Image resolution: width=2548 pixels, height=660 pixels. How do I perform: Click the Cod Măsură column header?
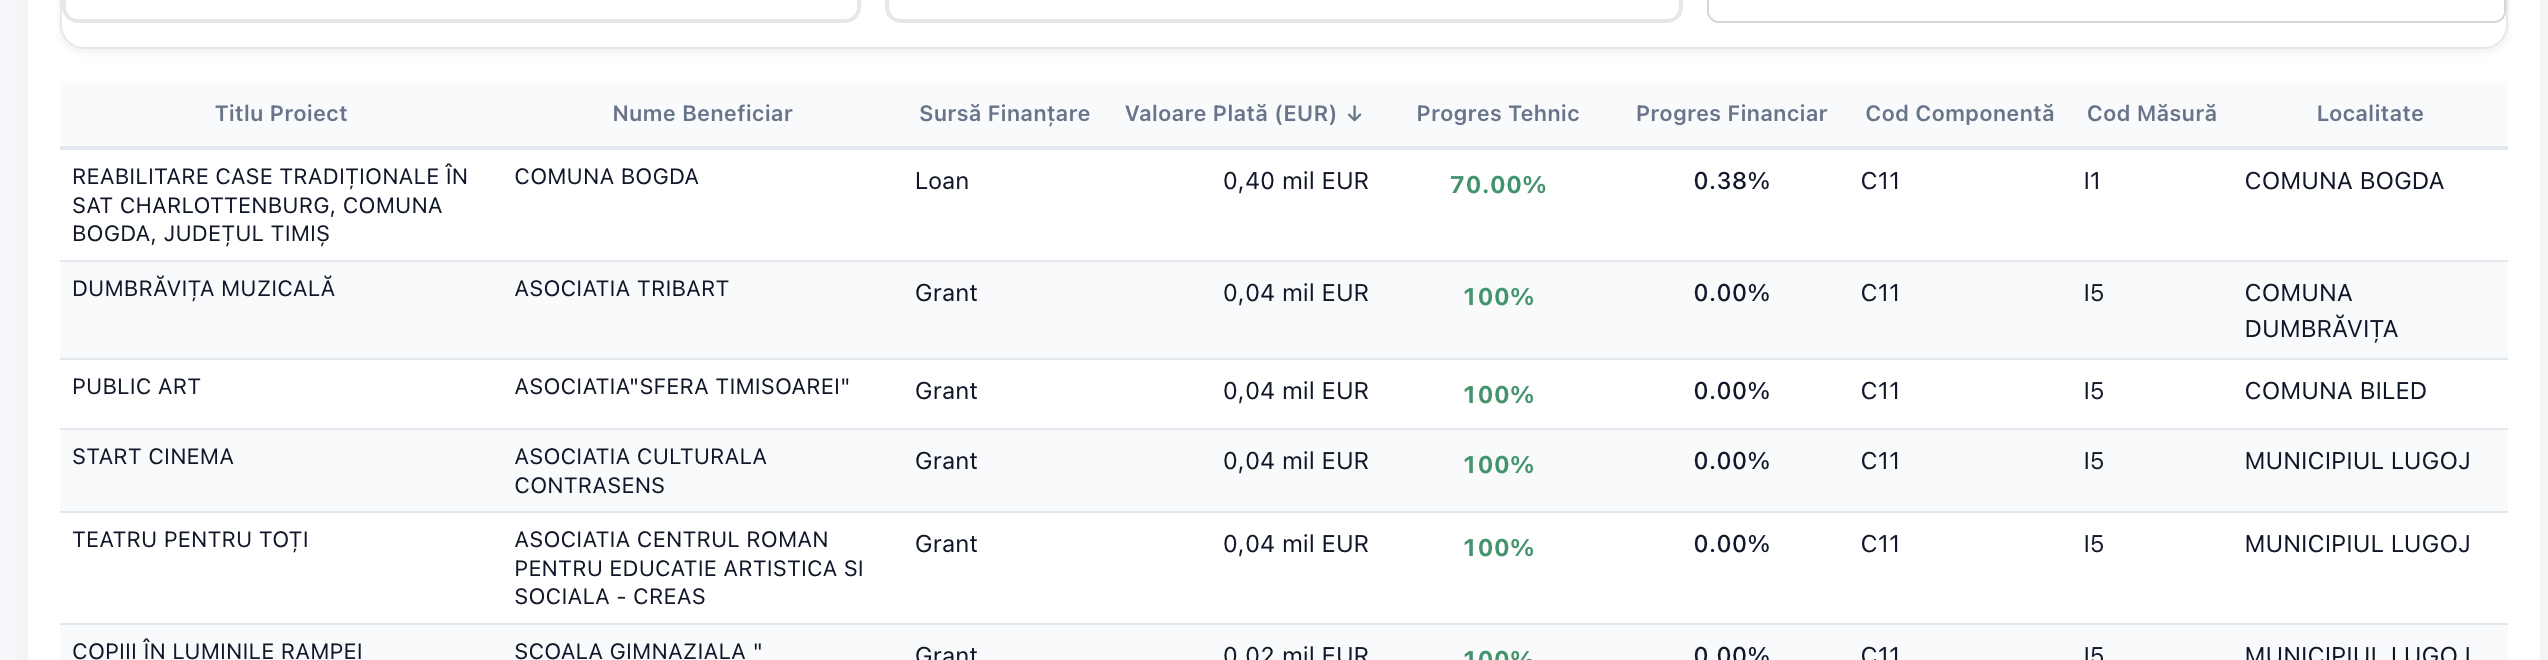pos(2151,114)
